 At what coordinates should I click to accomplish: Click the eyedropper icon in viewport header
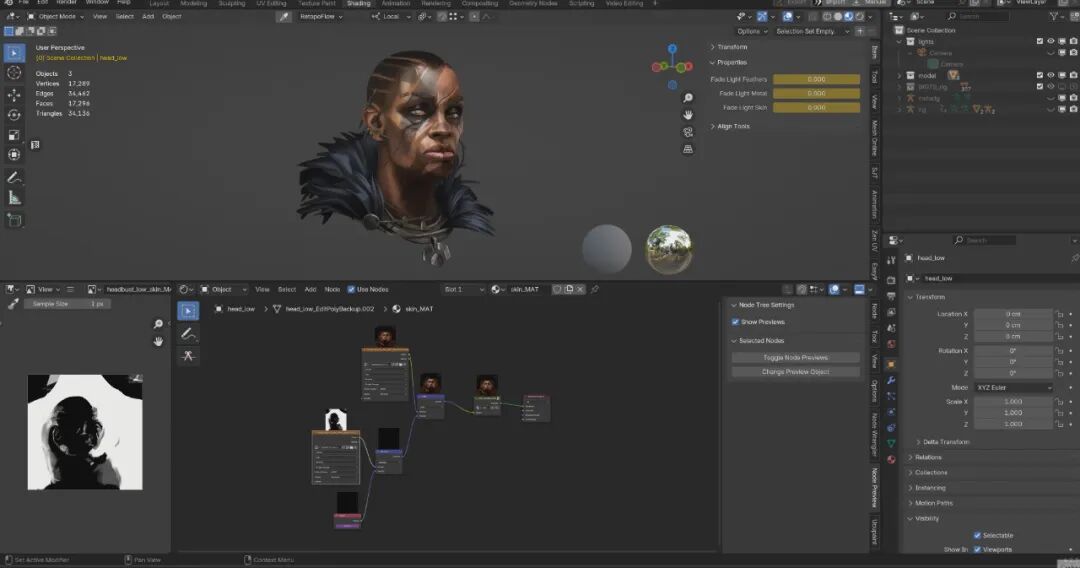pyautogui.click(x=284, y=17)
